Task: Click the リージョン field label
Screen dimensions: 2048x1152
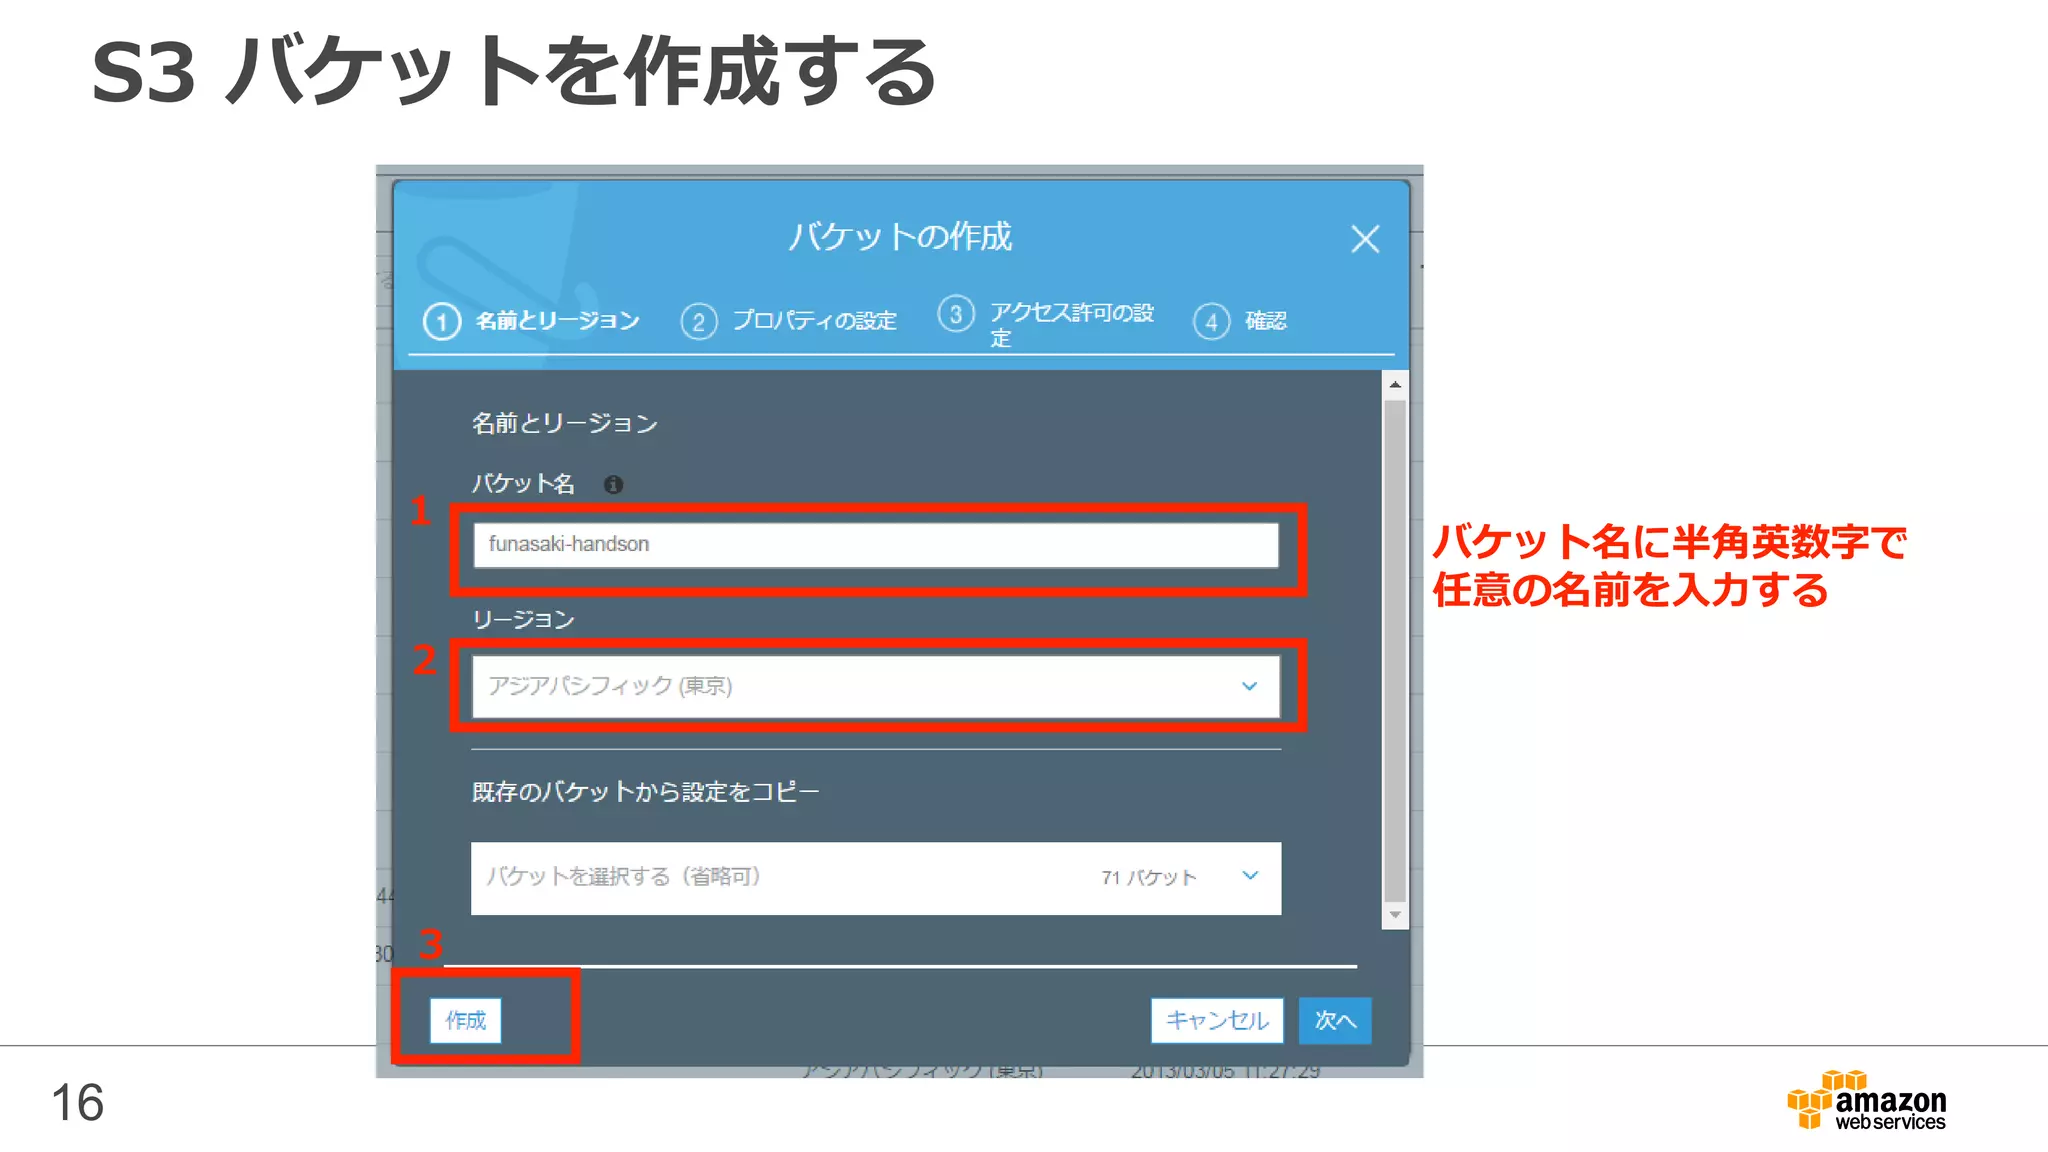Action: tap(523, 620)
